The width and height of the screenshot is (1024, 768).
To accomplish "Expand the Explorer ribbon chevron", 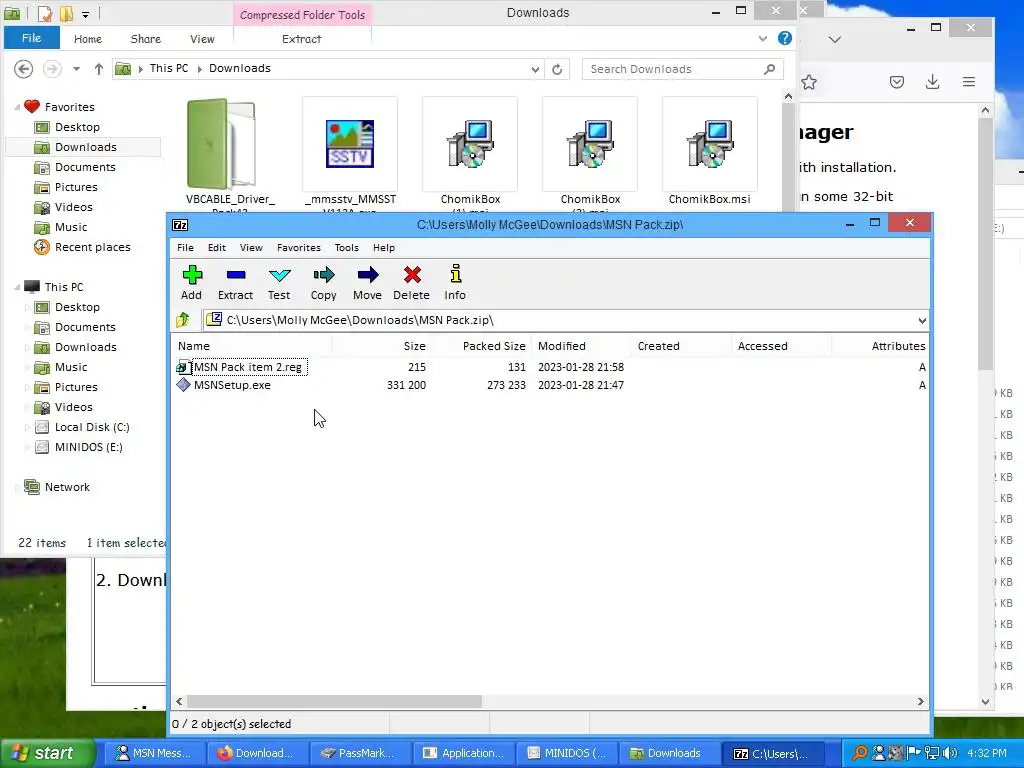I will coord(762,39).
